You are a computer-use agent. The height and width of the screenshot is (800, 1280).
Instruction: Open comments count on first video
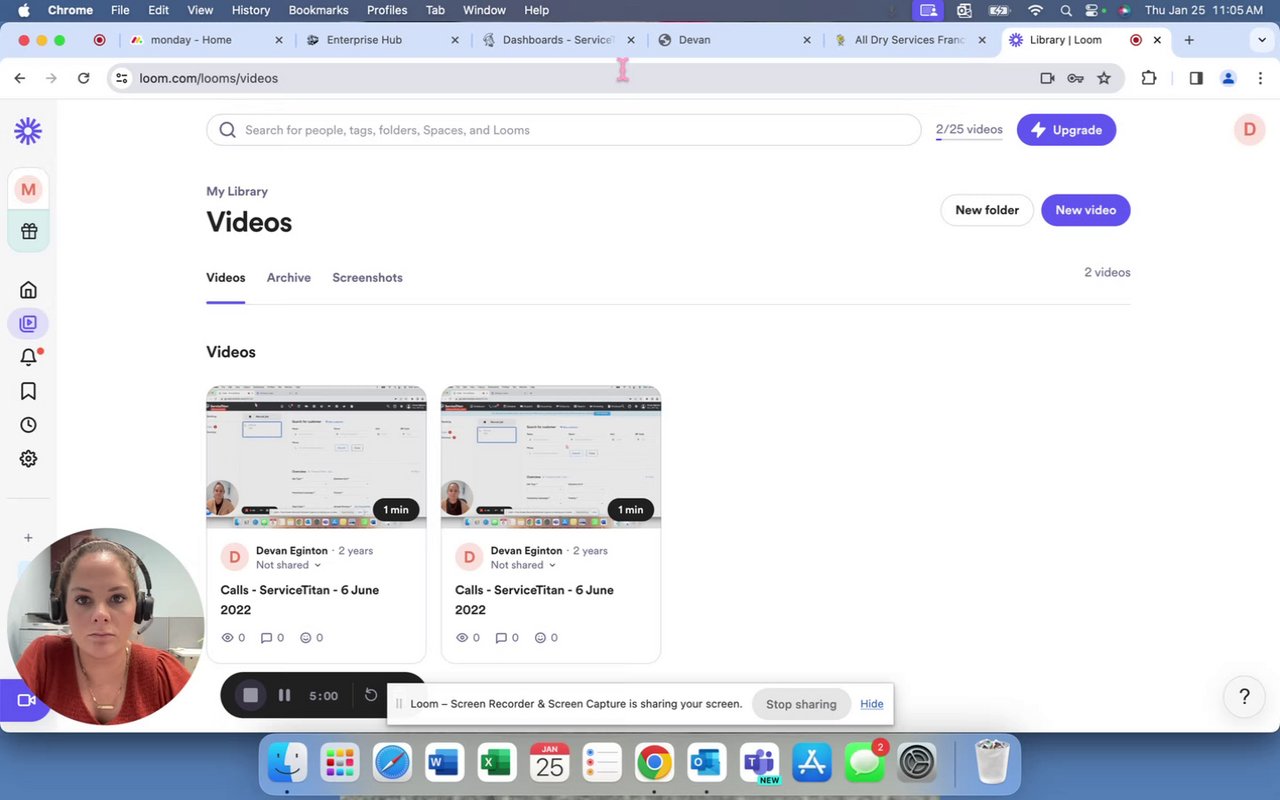coord(272,638)
